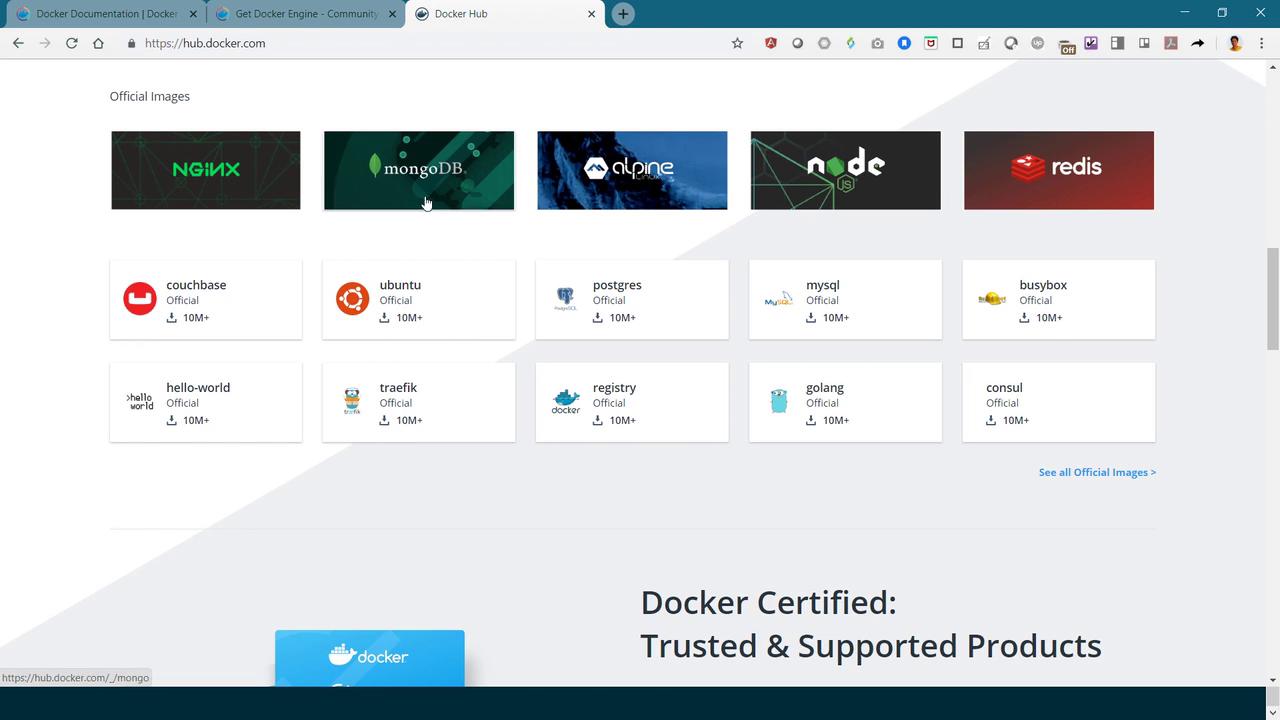Image resolution: width=1280 pixels, height=720 pixels.
Task: Open the mongoDB official image banner
Action: coord(419,170)
